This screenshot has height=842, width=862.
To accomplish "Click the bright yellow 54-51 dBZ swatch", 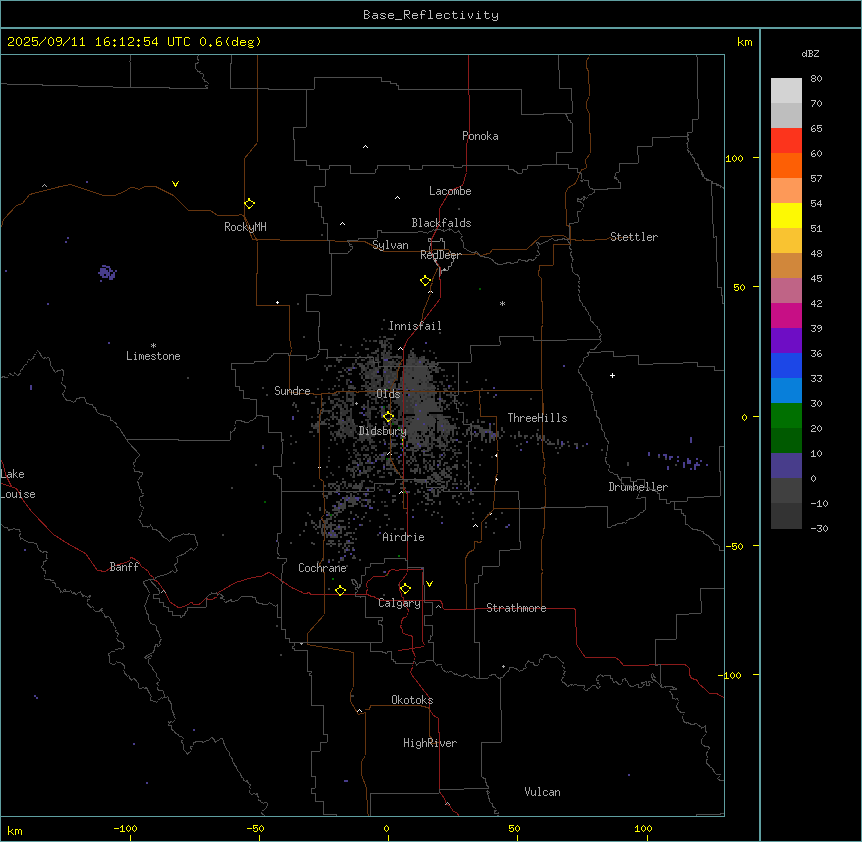I will 786,215.
